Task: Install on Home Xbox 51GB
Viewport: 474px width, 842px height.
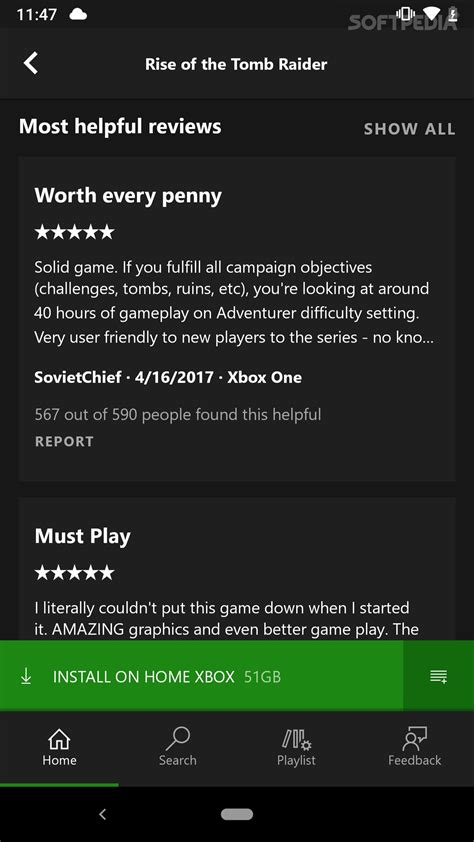Action: click(x=201, y=677)
